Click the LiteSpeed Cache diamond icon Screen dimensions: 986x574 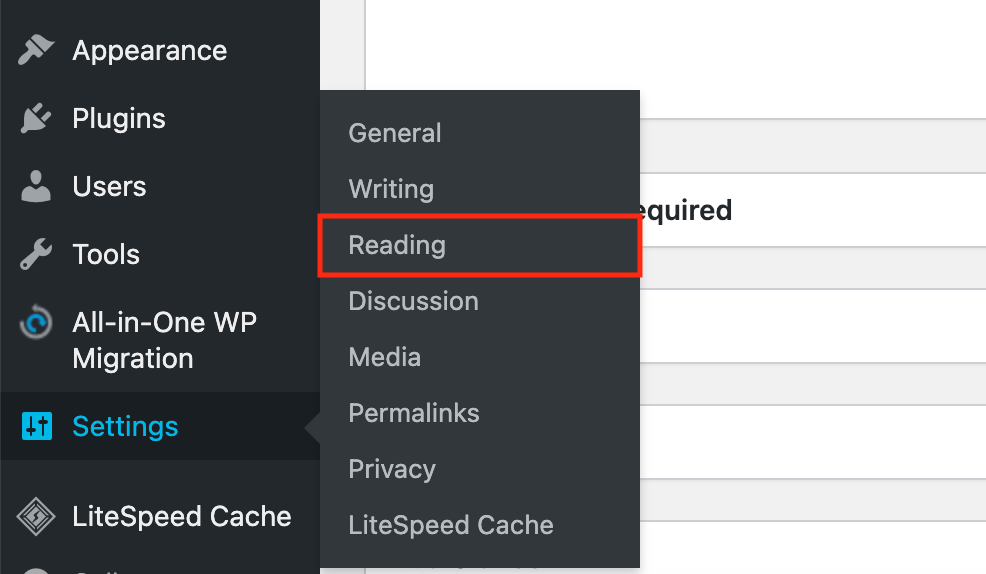coord(37,517)
